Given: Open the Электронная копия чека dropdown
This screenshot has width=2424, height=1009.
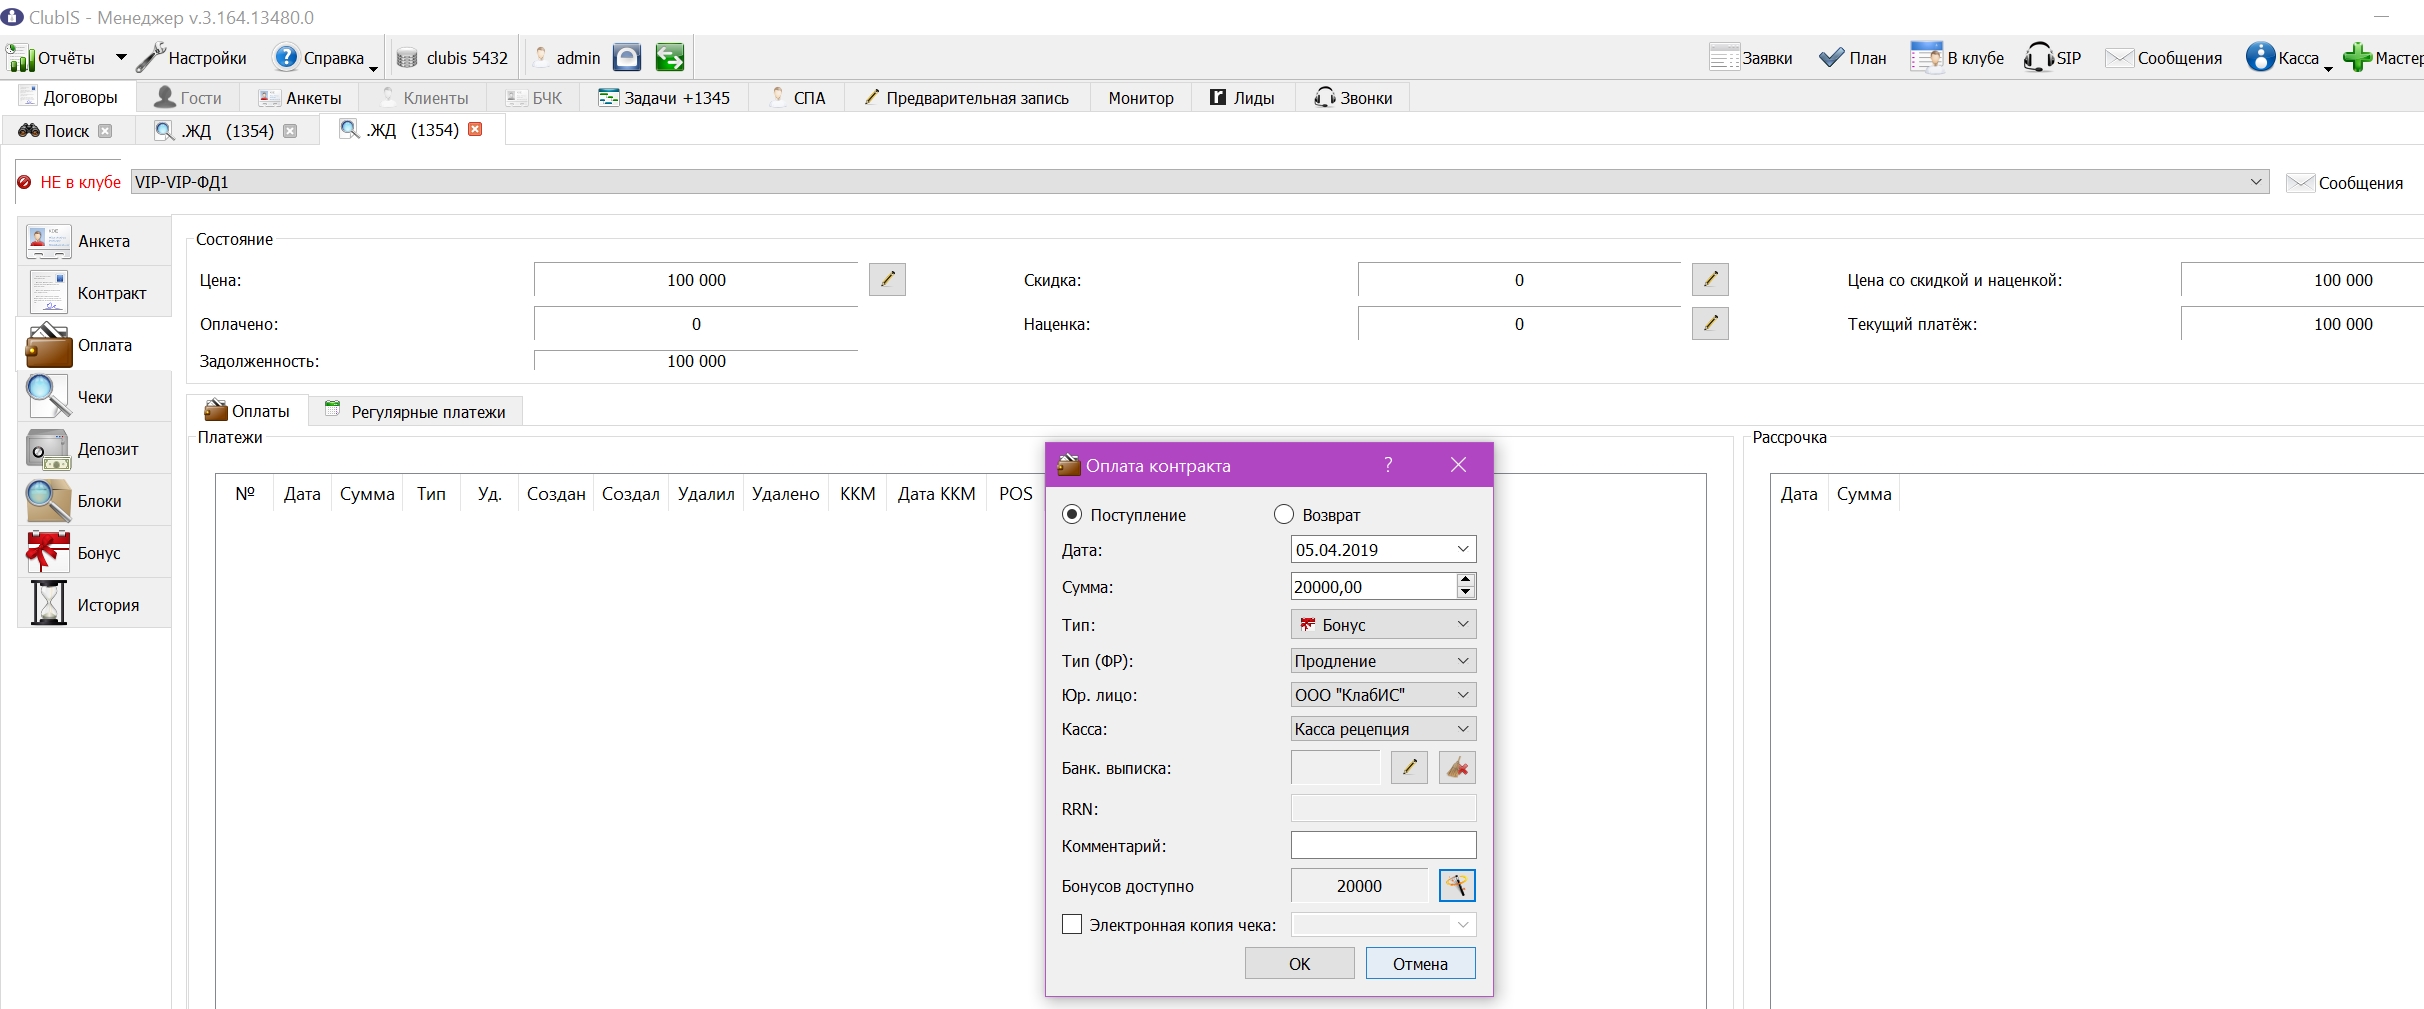Looking at the screenshot, I should coord(1383,924).
